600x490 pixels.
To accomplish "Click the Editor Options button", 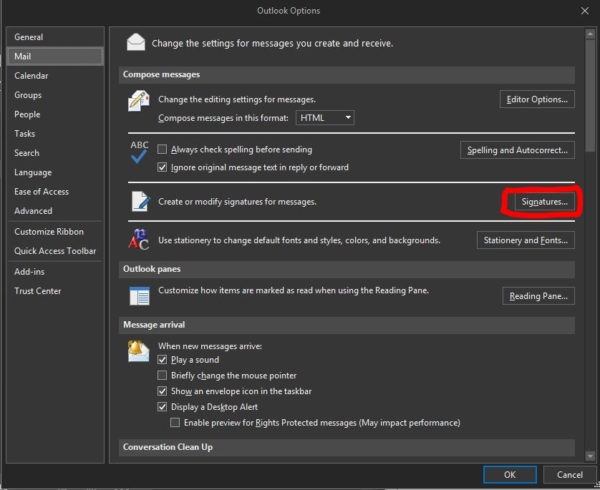I will click(537, 99).
